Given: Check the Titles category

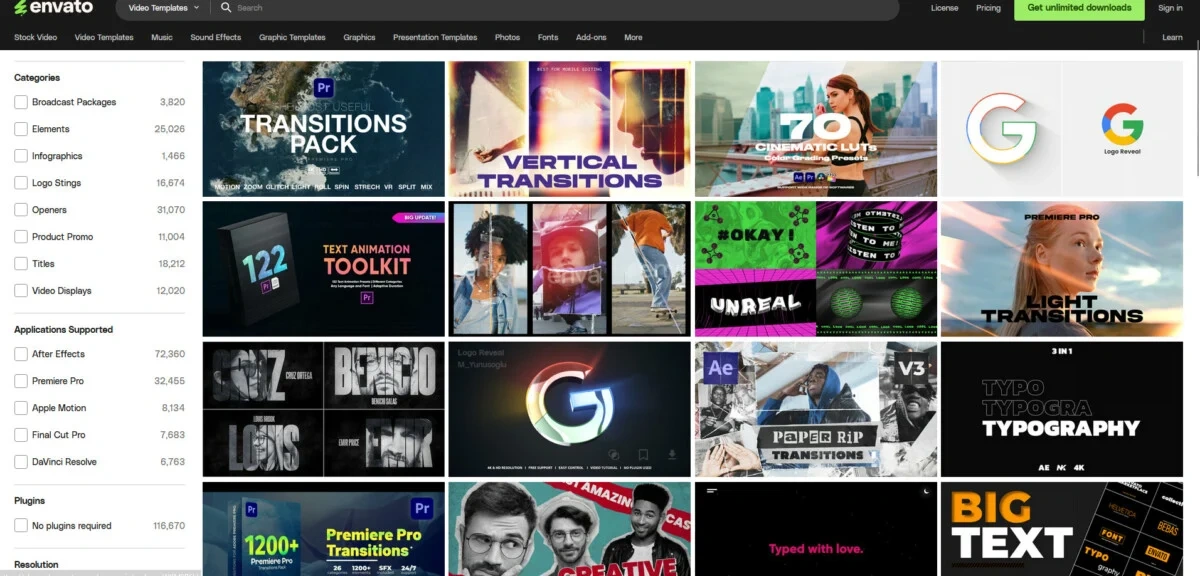Looking at the screenshot, I should tap(21, 264).
